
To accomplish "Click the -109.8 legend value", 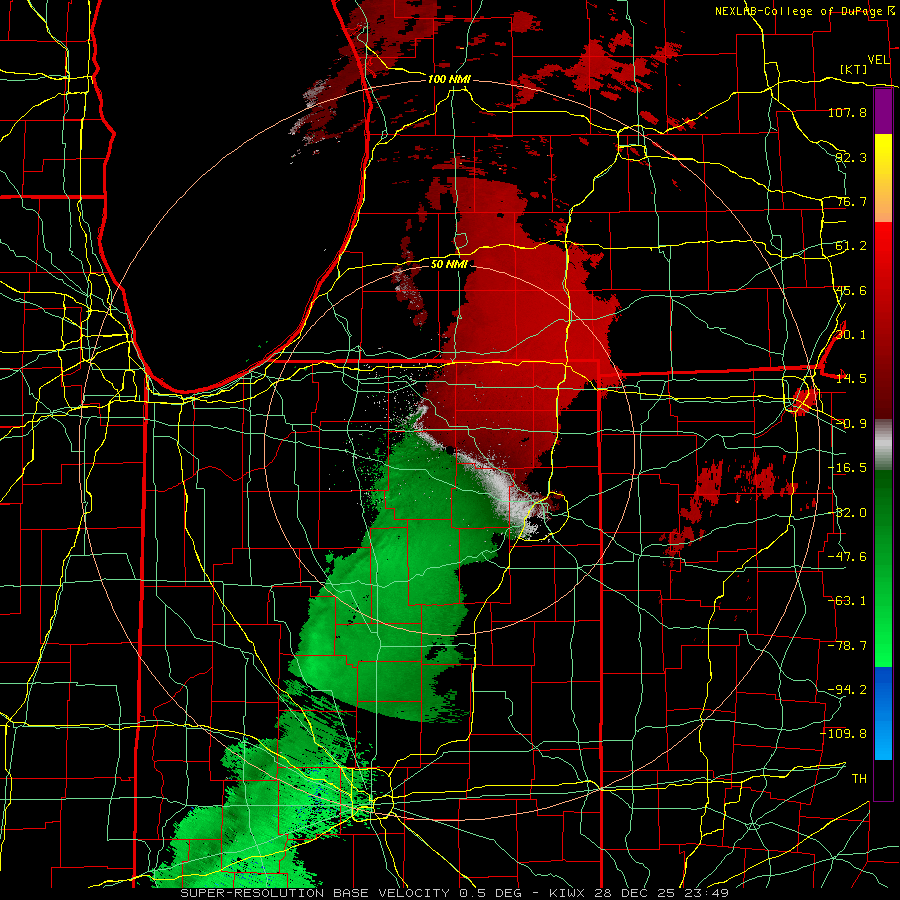I will (844, 734).
